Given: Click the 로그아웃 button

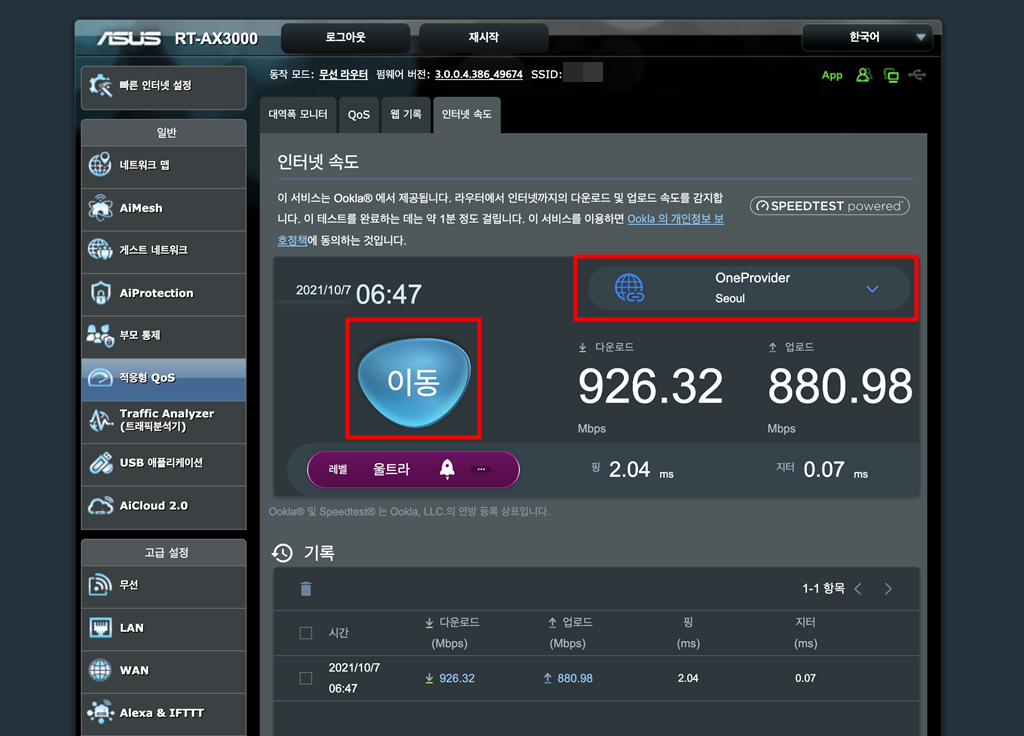Looking at the screenshot, I should pyautogui.click(x=345, y=38).
